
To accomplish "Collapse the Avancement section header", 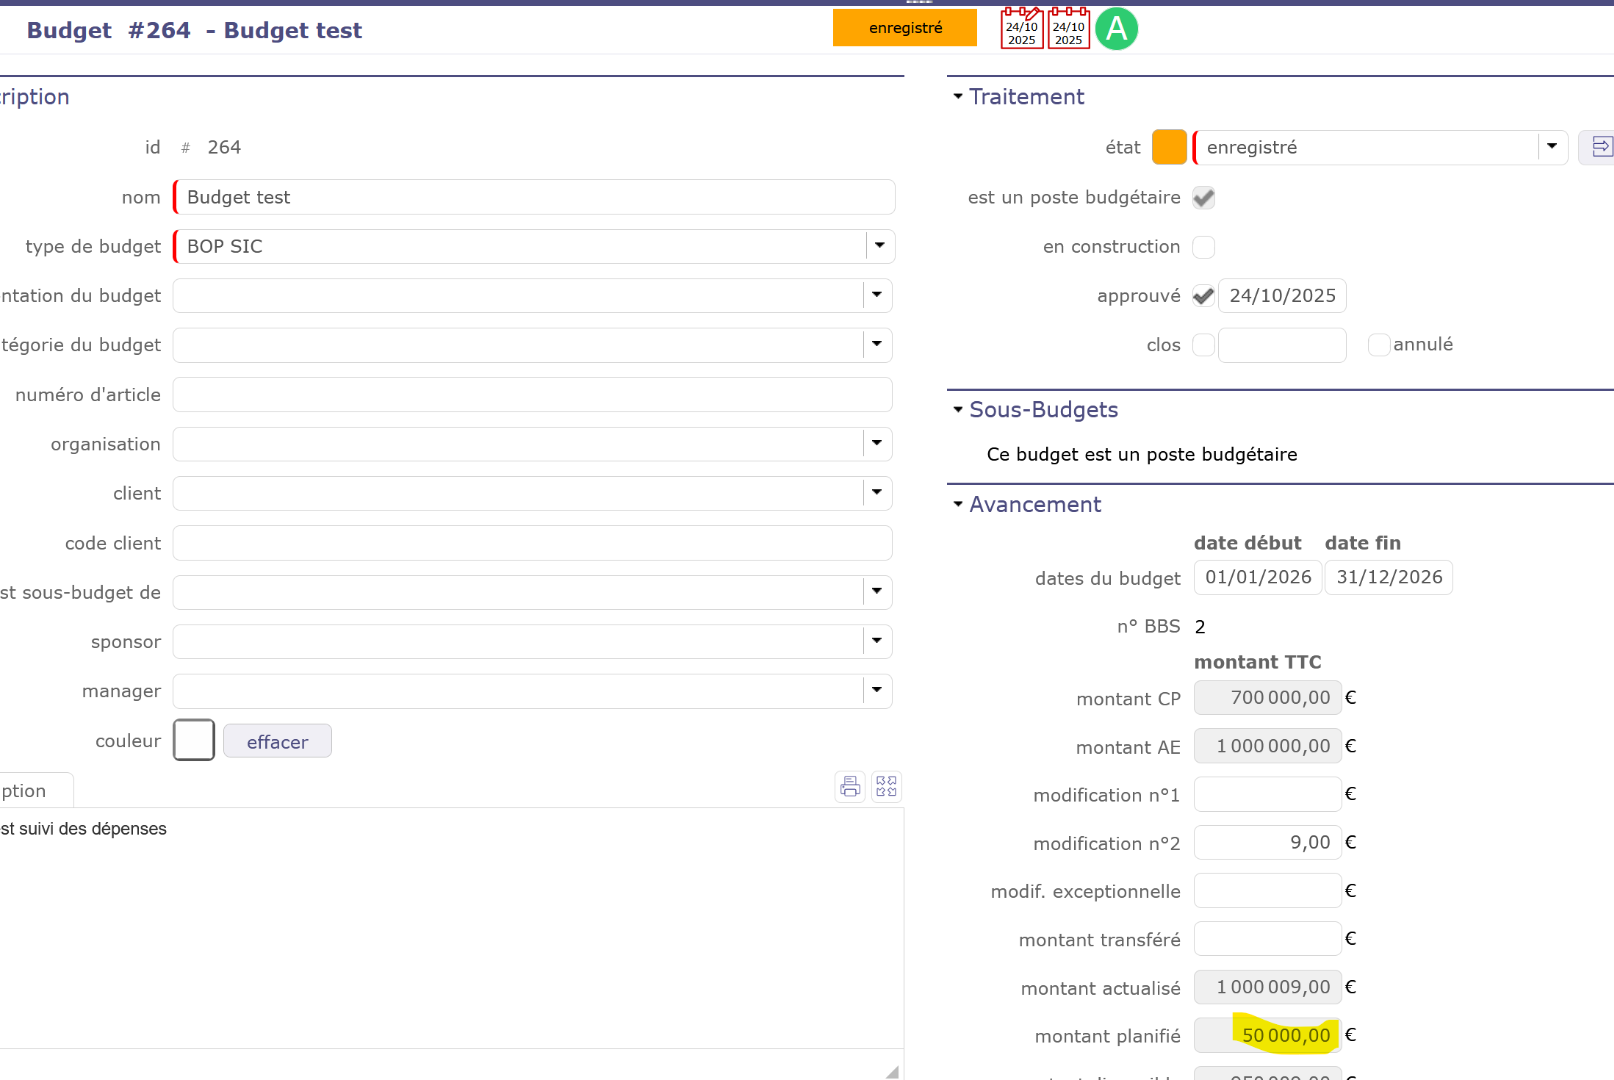I will point(958,505).
